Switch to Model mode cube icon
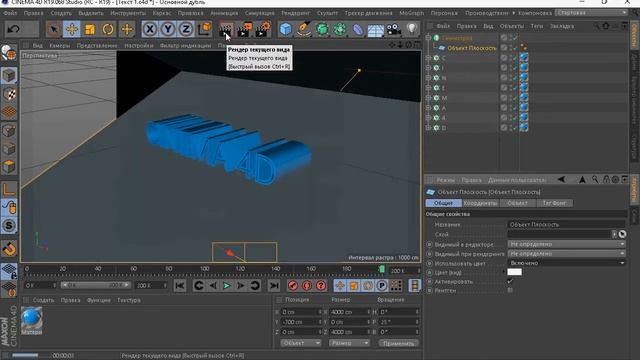640x360 pixels. pyautogui.click(x=9, y=76)
